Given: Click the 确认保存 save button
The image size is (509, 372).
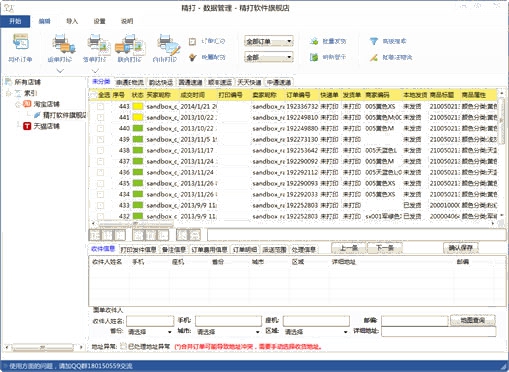Looking at the screenshot, I should (461, 248).
